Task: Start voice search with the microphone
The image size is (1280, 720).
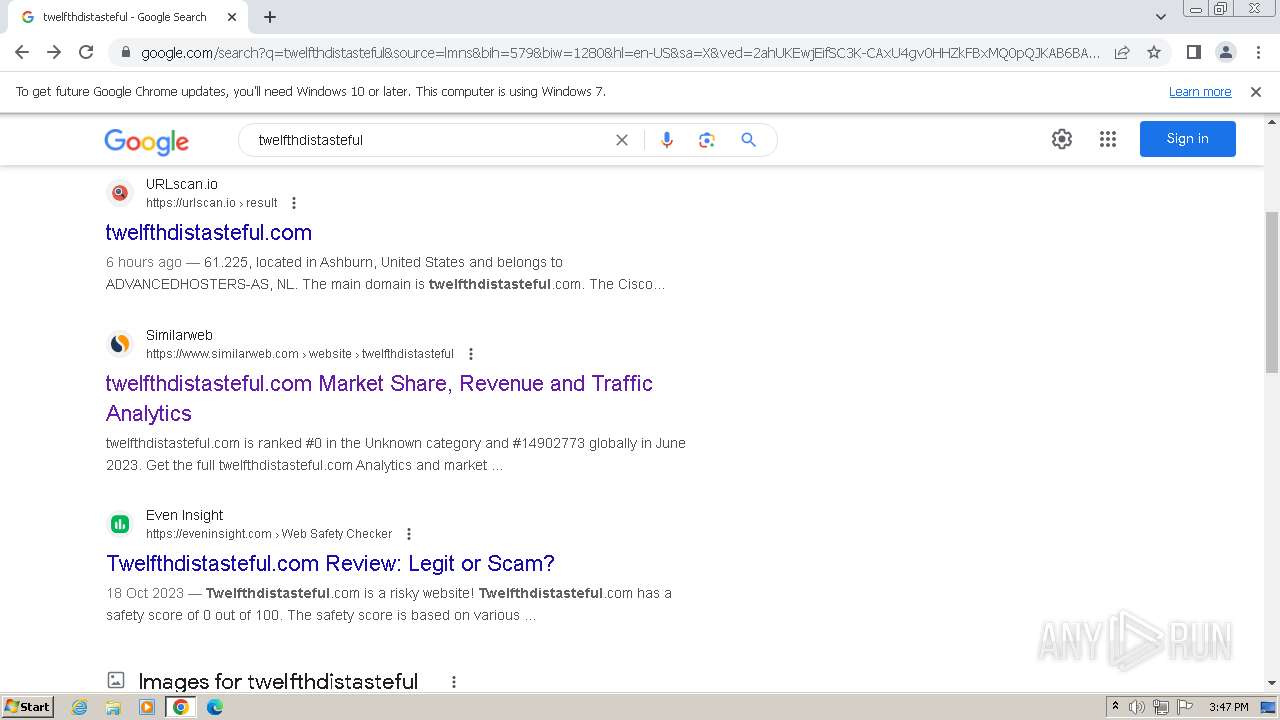Action: pos(667,140)
